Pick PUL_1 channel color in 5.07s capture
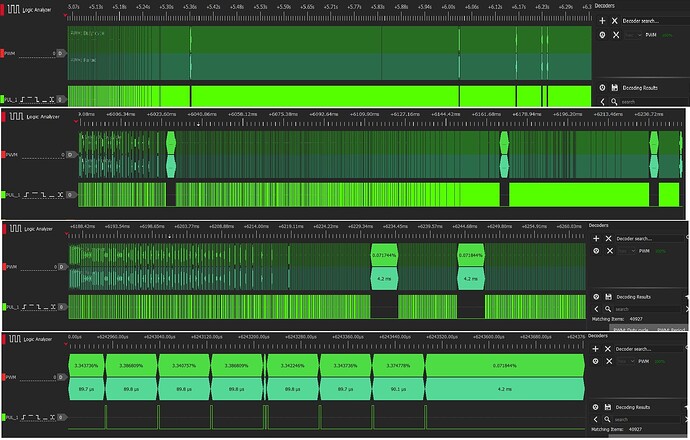Image resolution: width=690 pixels, height=440 pixels. click(2, 99)
